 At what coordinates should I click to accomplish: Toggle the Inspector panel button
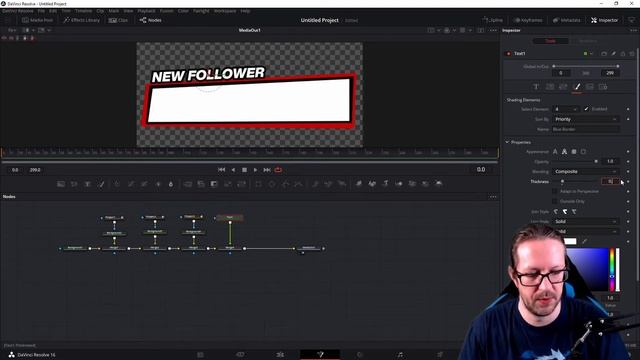pyautogui.click(x=604, y=20)
